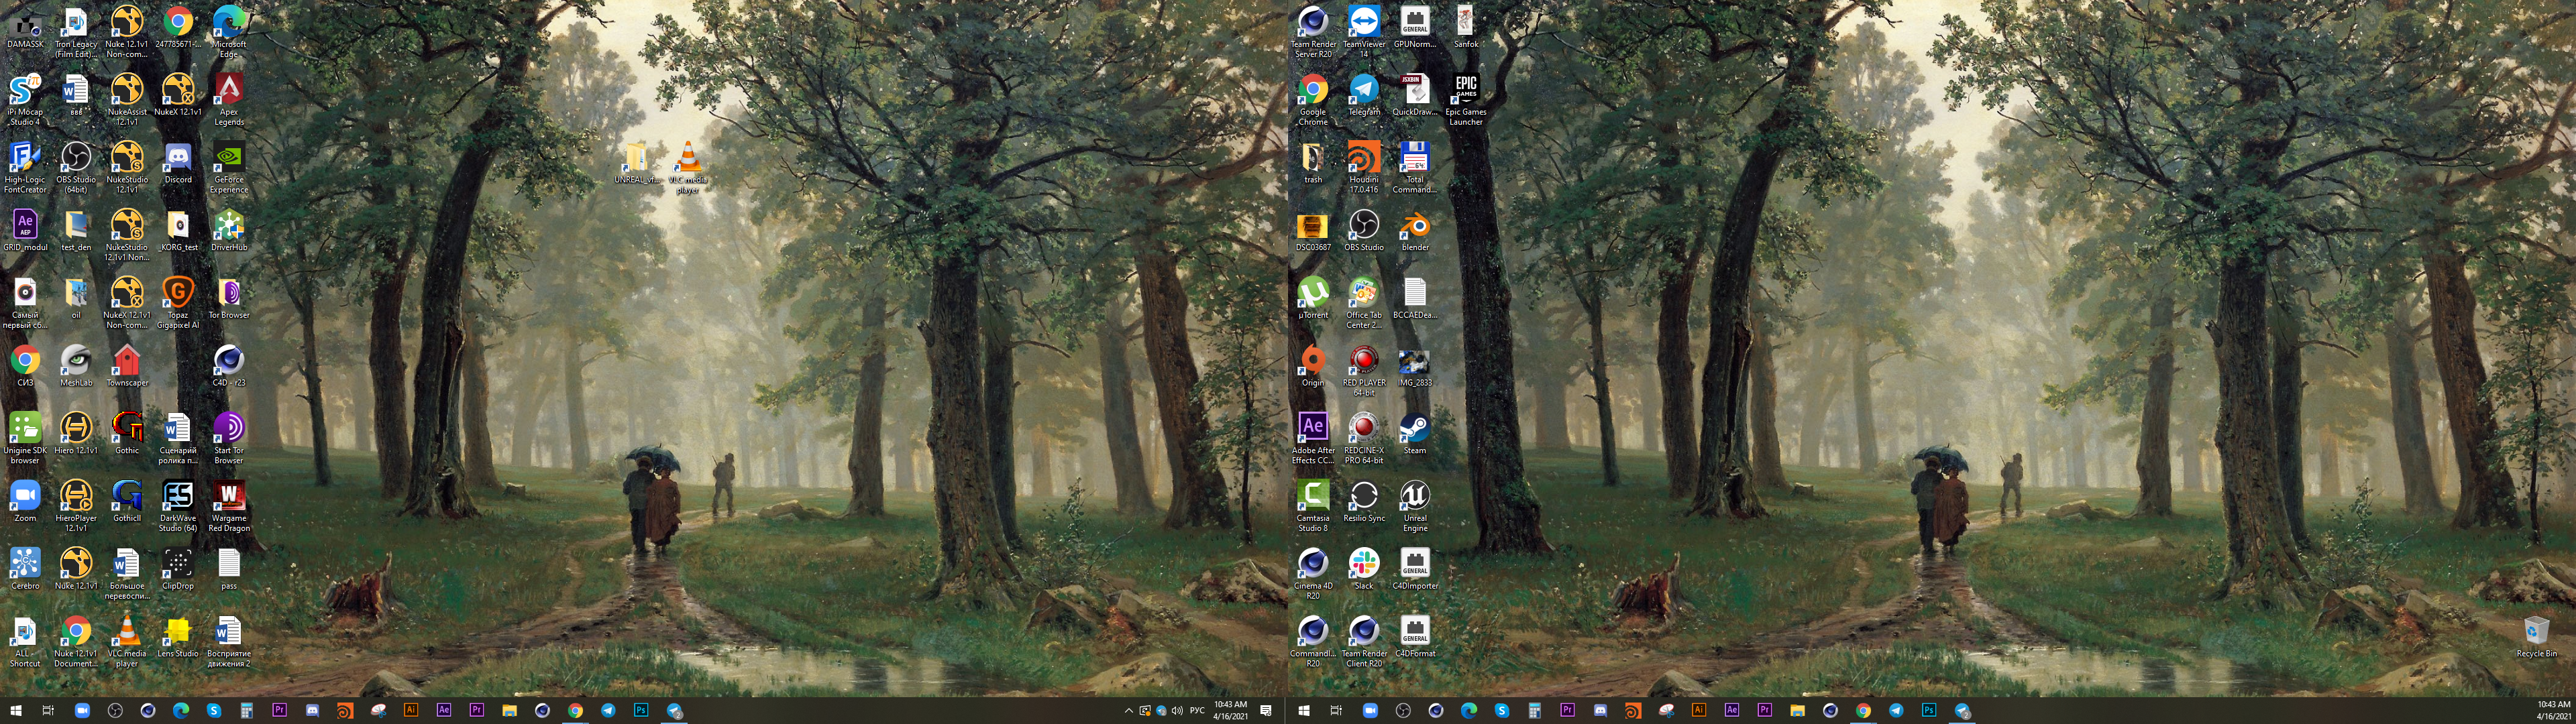Click the Tor Browser folder icon

click(x=229, y=298)
